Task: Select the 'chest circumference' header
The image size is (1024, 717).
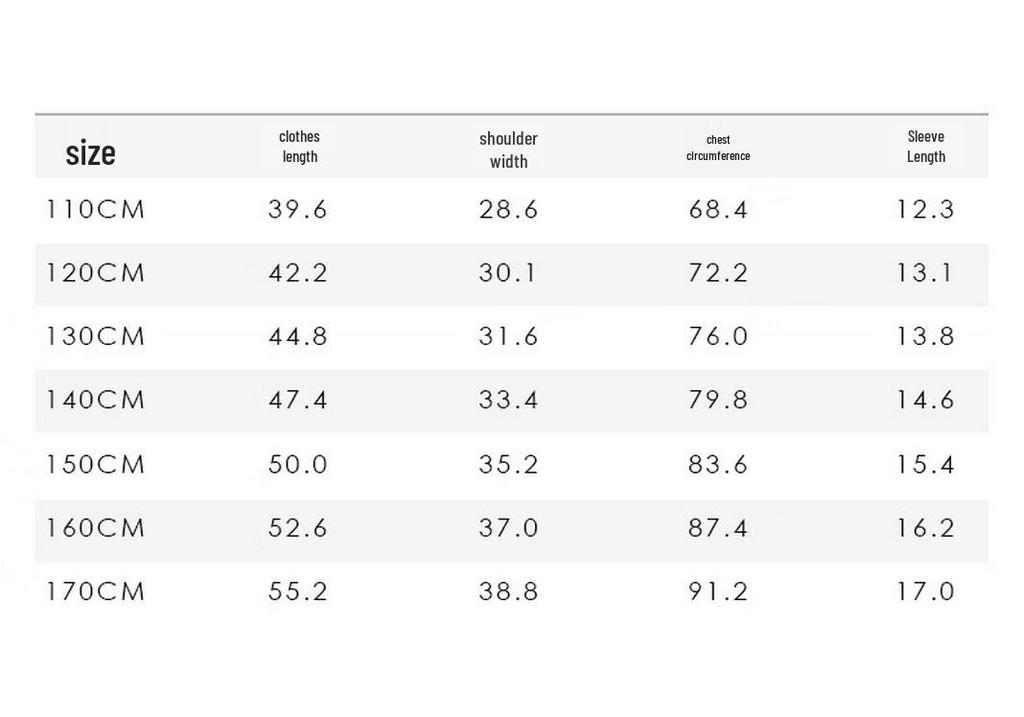Action: (718, 148)
